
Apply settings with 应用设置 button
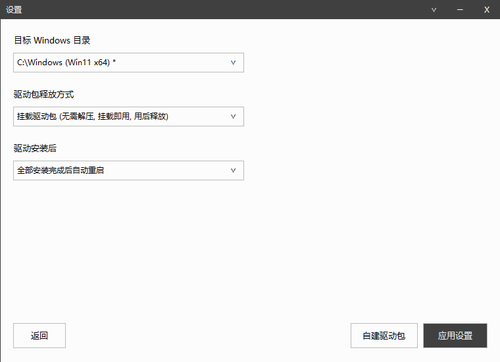[455, 335]
